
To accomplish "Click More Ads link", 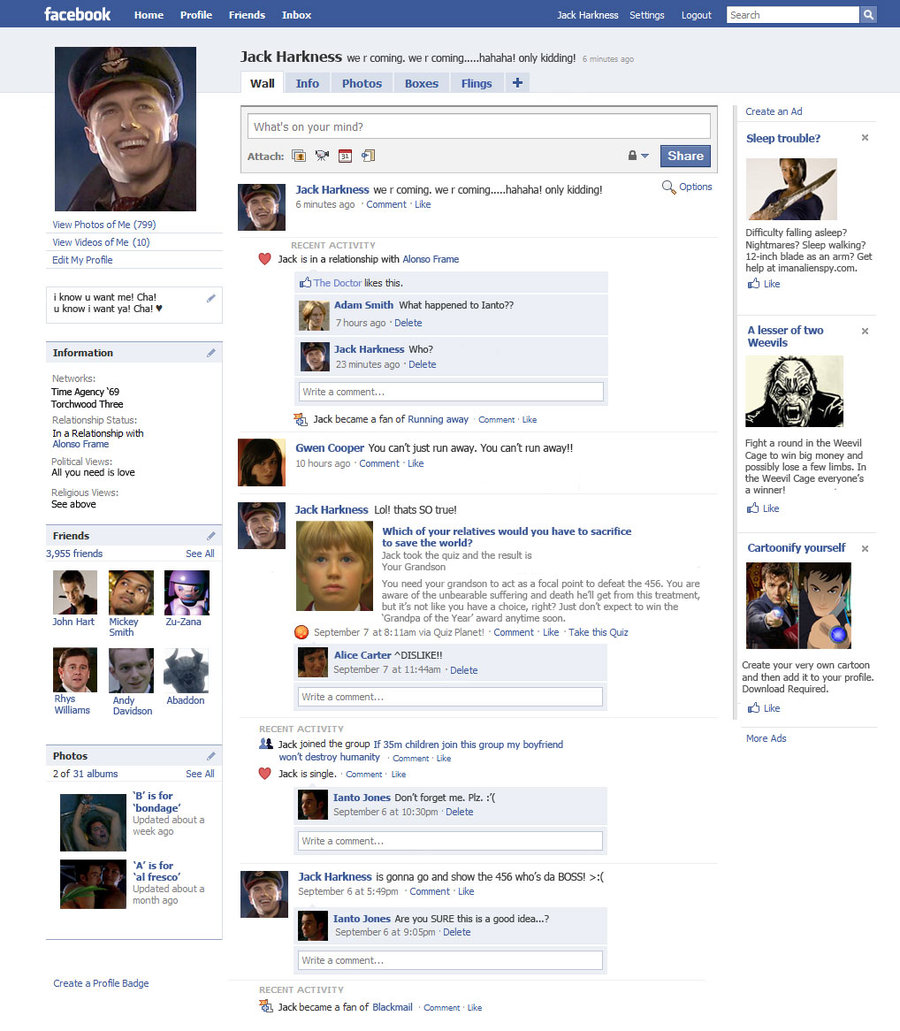I will (x=766, y=738).
